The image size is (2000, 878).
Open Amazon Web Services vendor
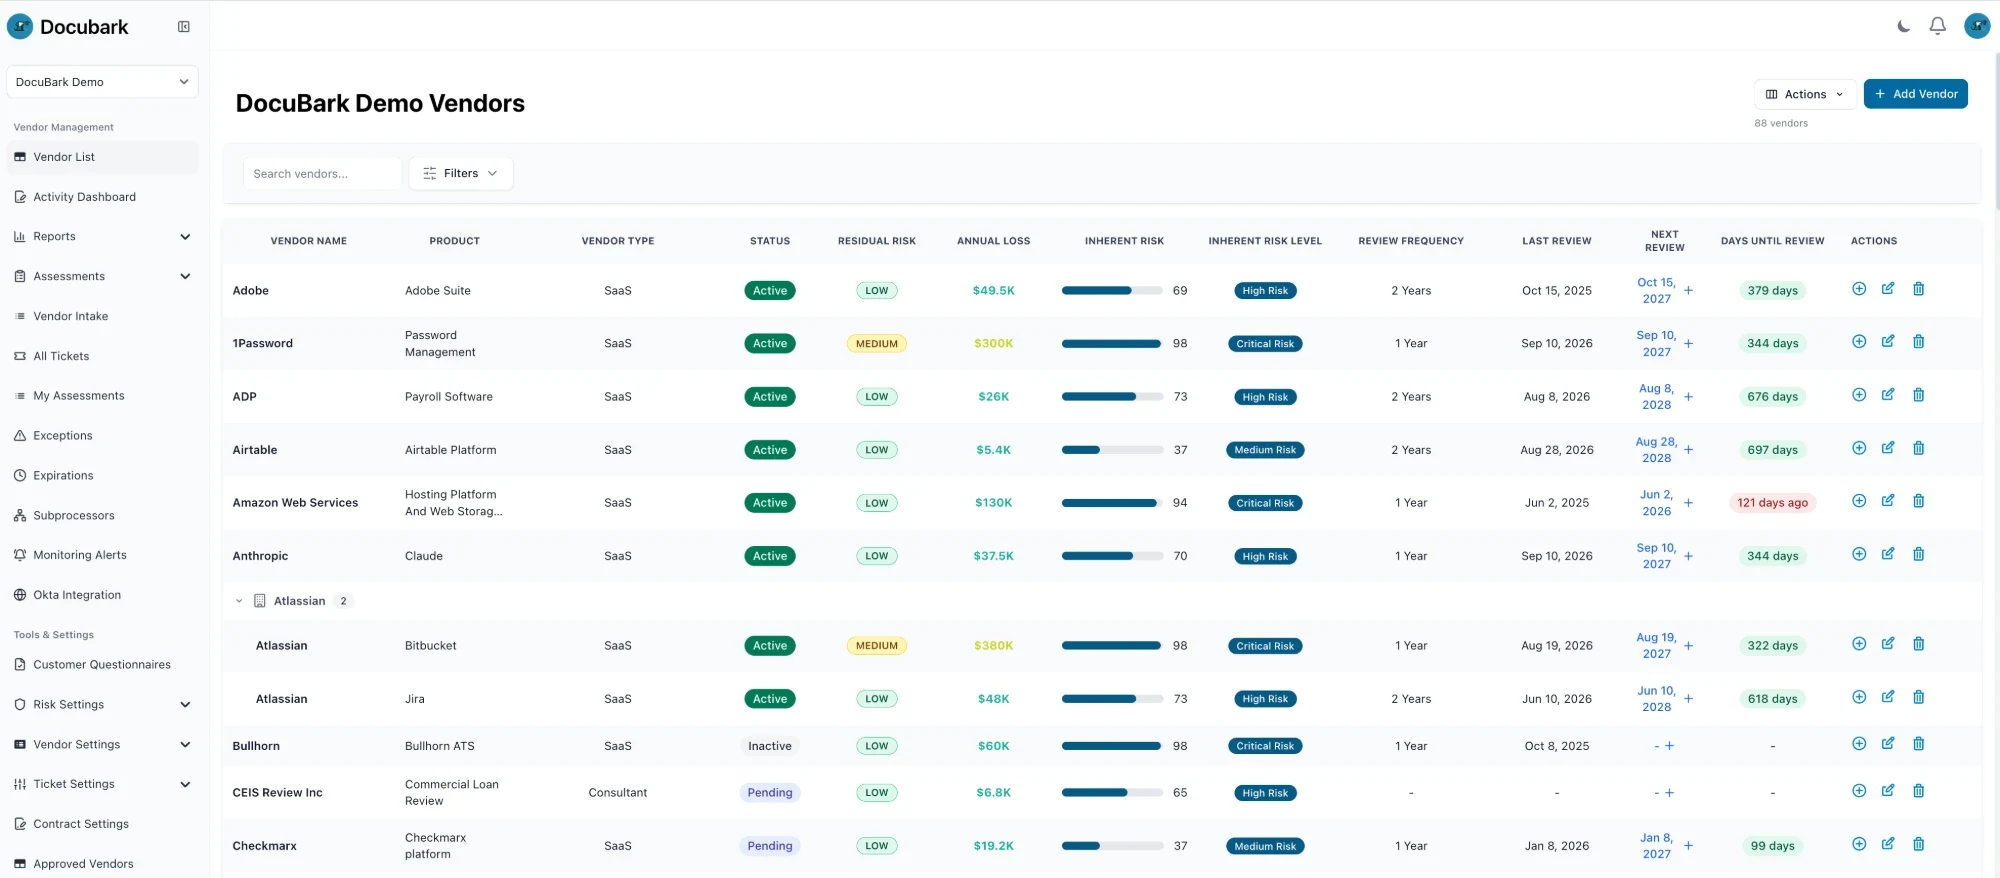(295, 503)
